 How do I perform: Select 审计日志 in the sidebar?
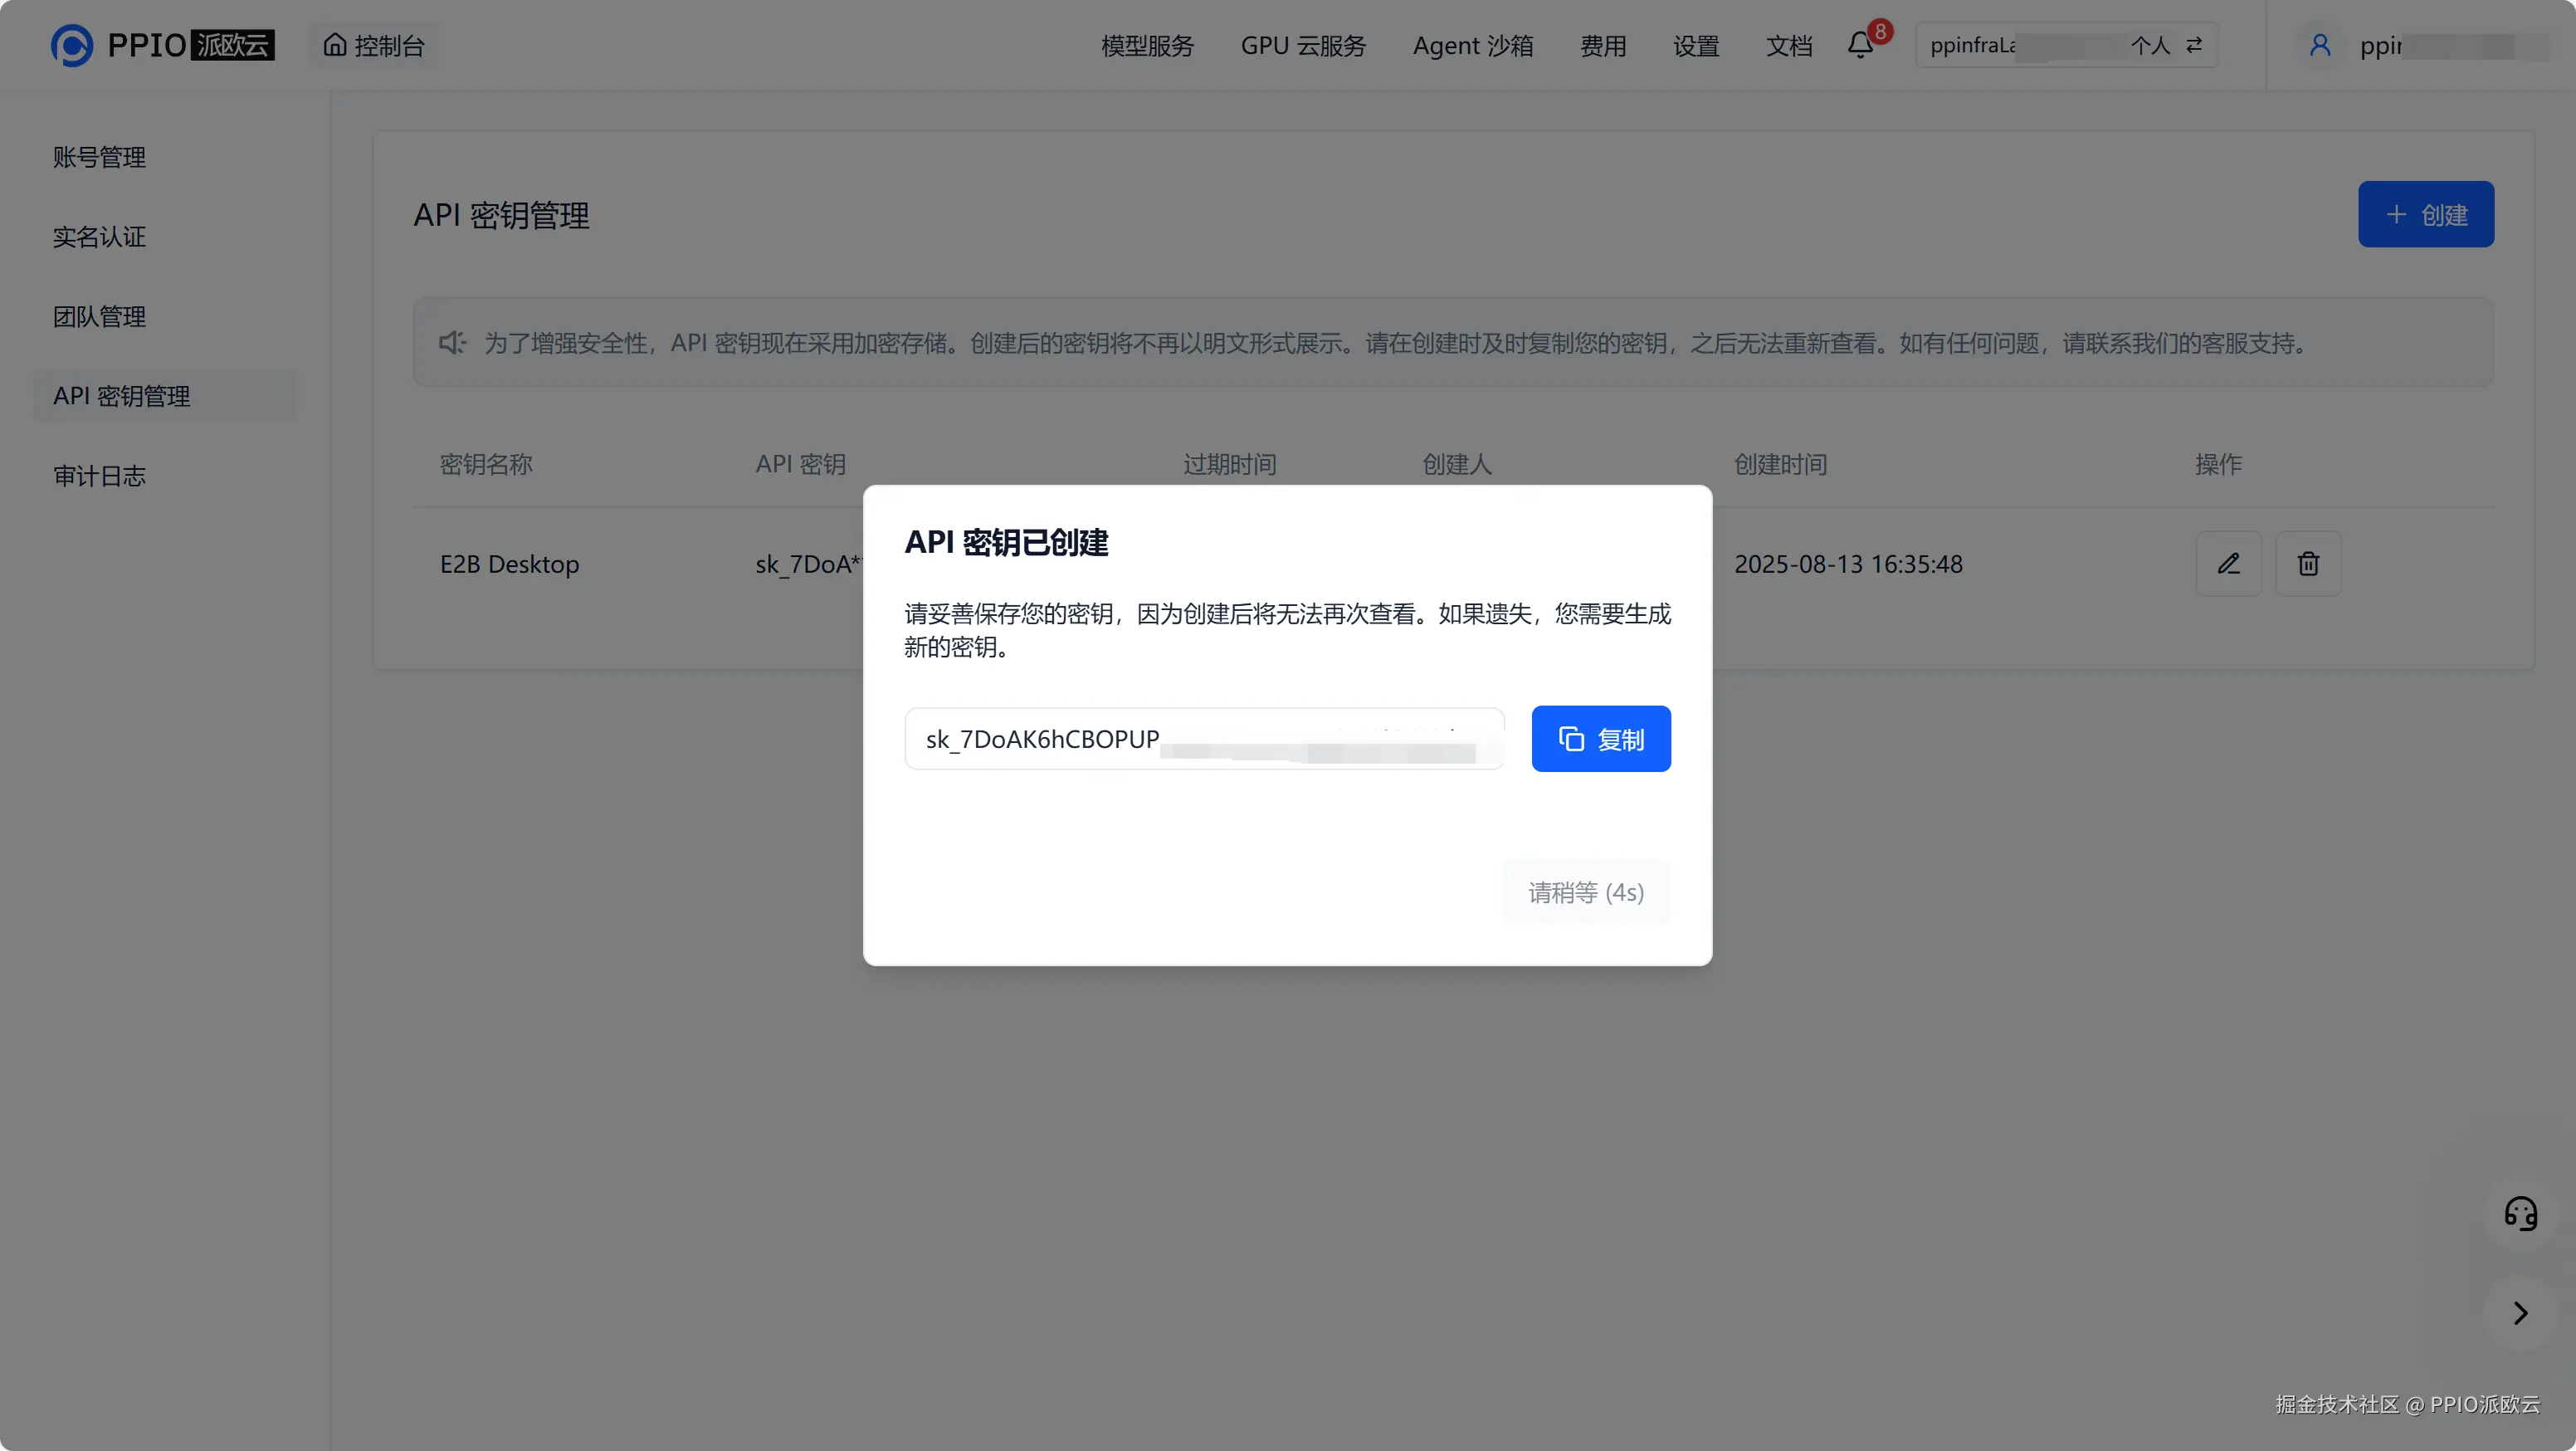pos(99,476)
